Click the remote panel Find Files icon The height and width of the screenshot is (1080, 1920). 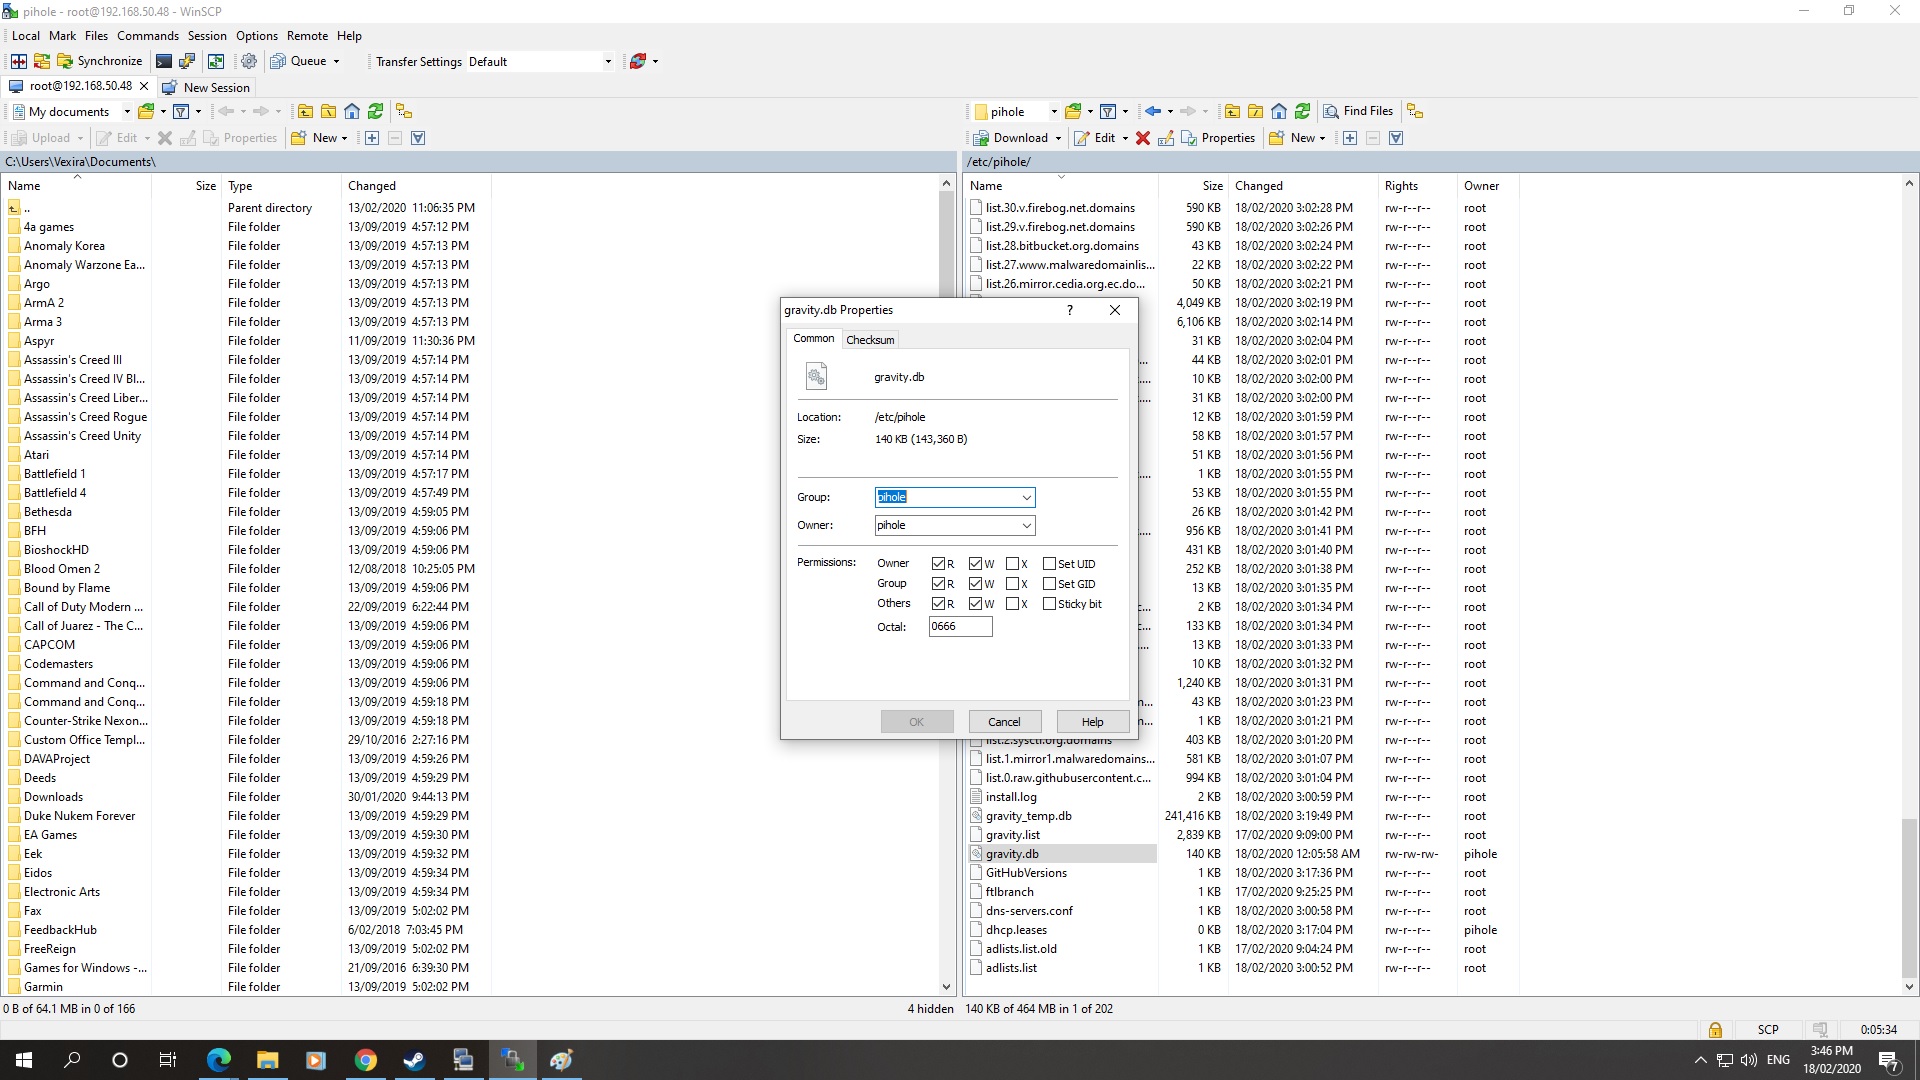(x=1358, y=111)
